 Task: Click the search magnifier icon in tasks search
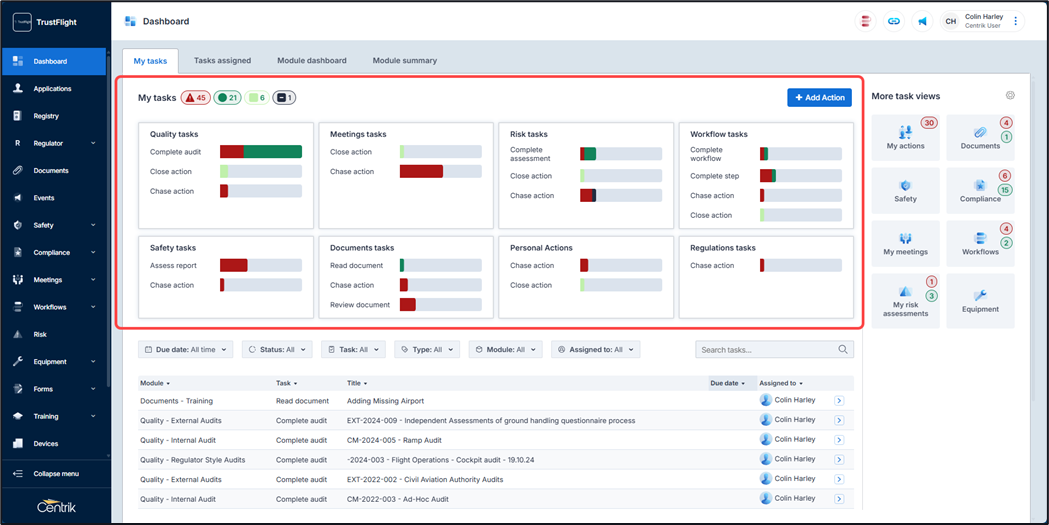tap(843, 350)
